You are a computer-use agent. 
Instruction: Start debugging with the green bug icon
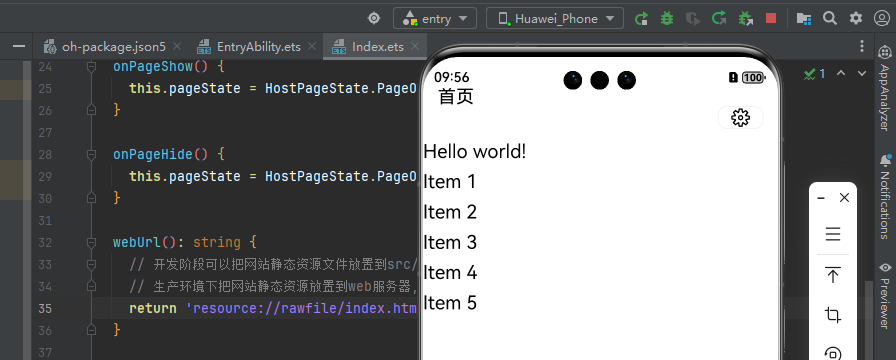pos(666,19)
